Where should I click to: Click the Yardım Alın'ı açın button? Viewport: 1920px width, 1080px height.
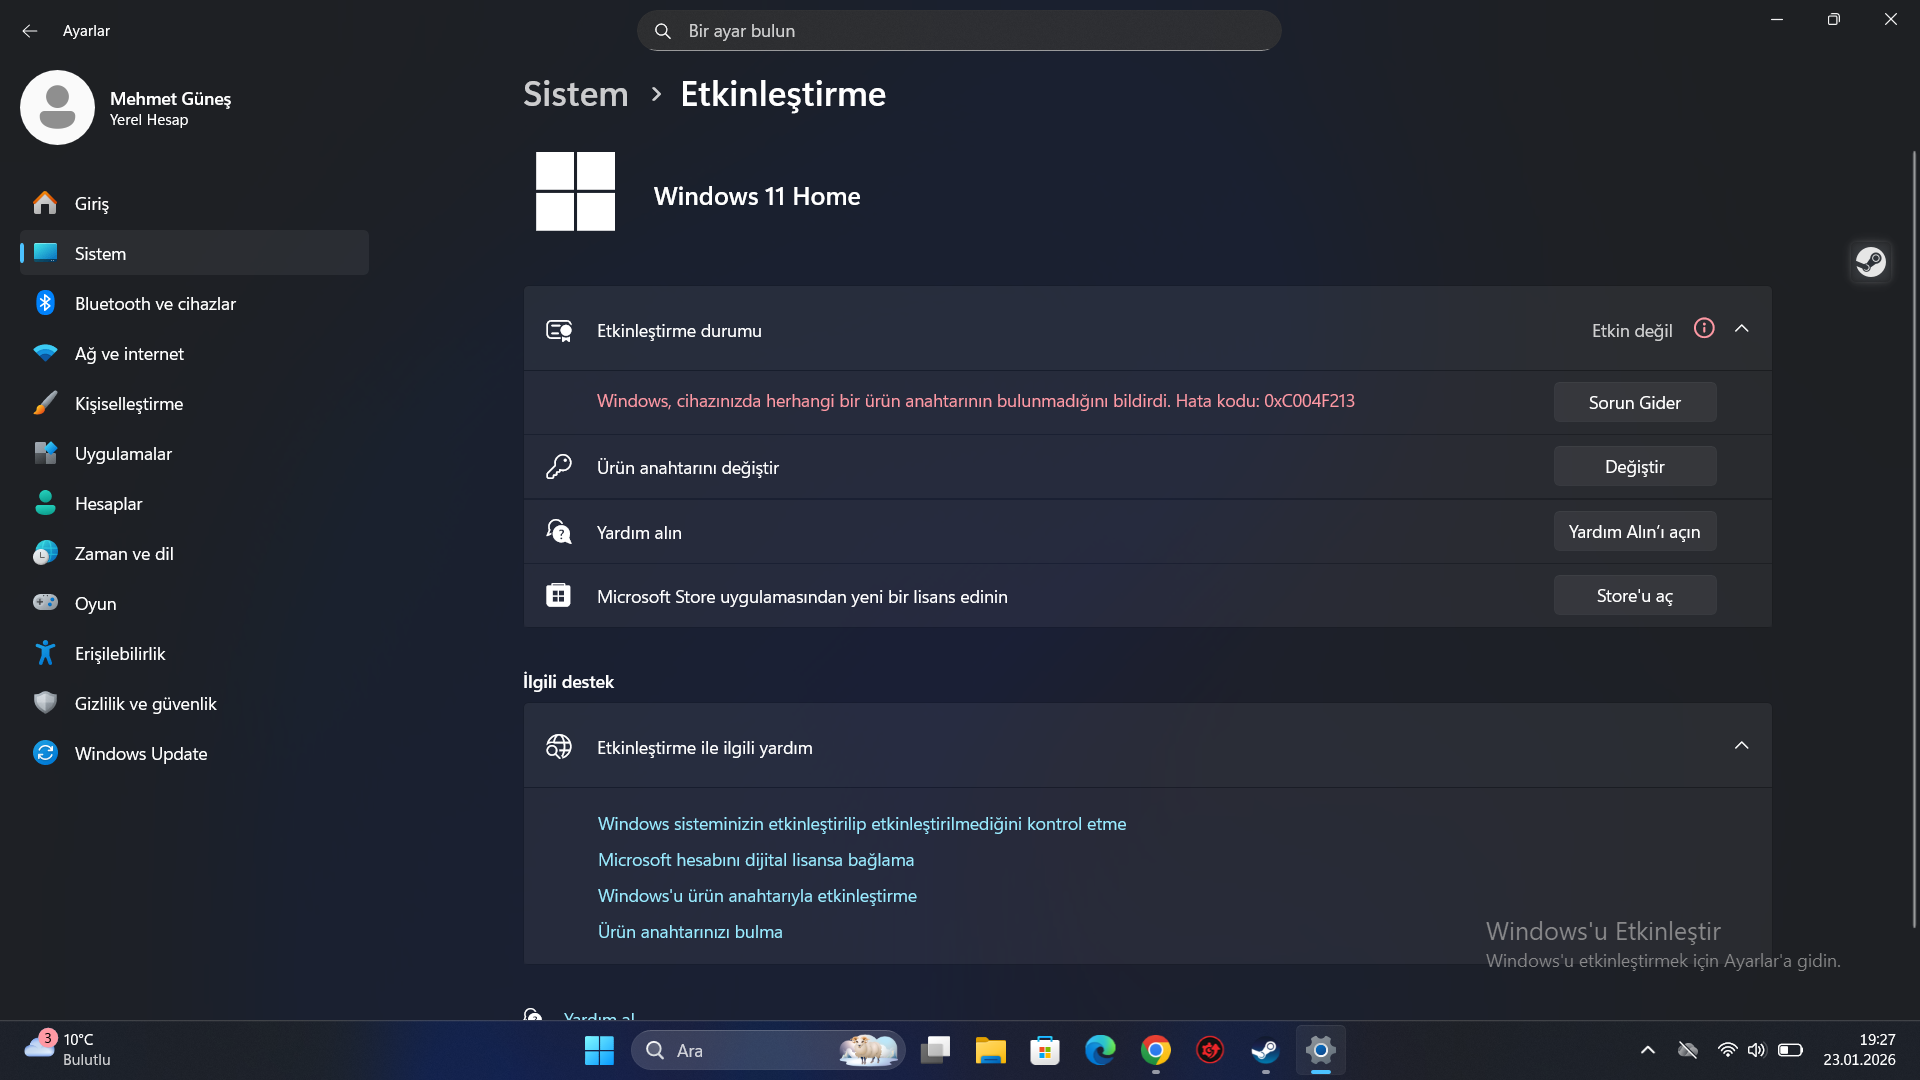coord(1635,531)
